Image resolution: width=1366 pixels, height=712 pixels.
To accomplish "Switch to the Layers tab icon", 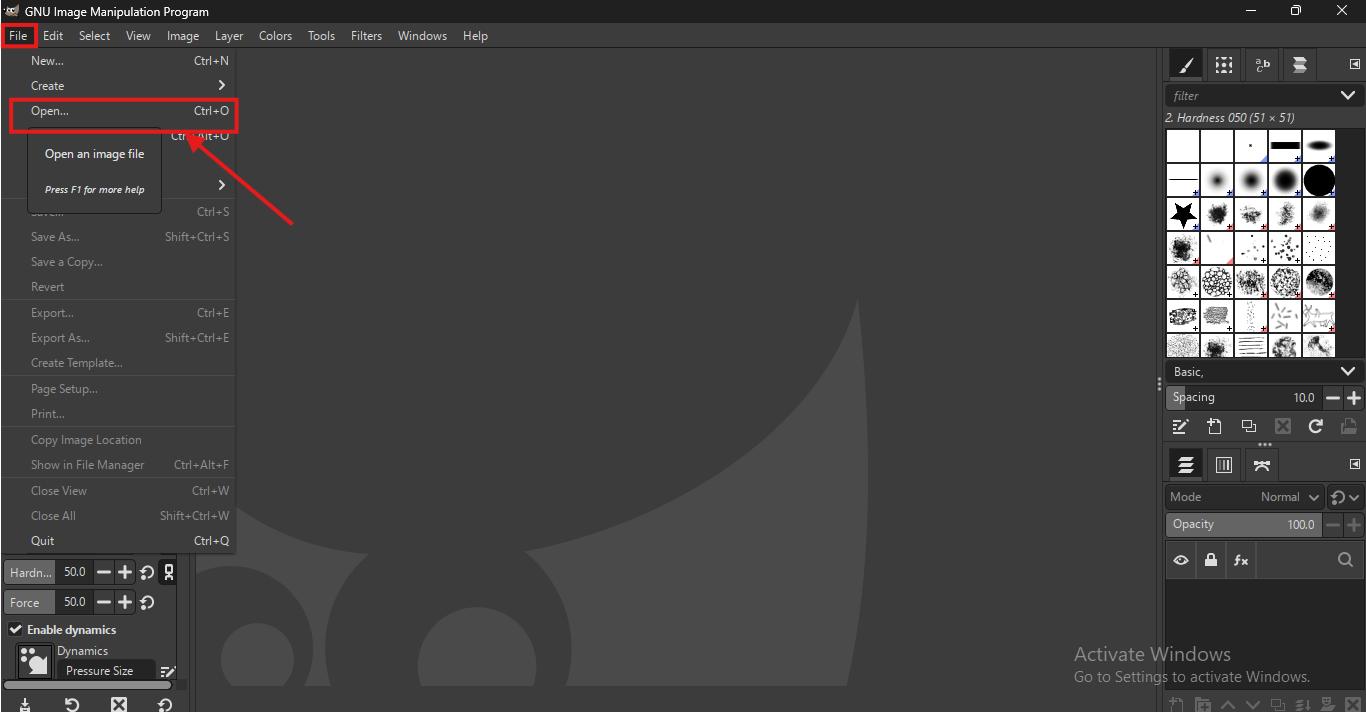I will click(1186, 465).
